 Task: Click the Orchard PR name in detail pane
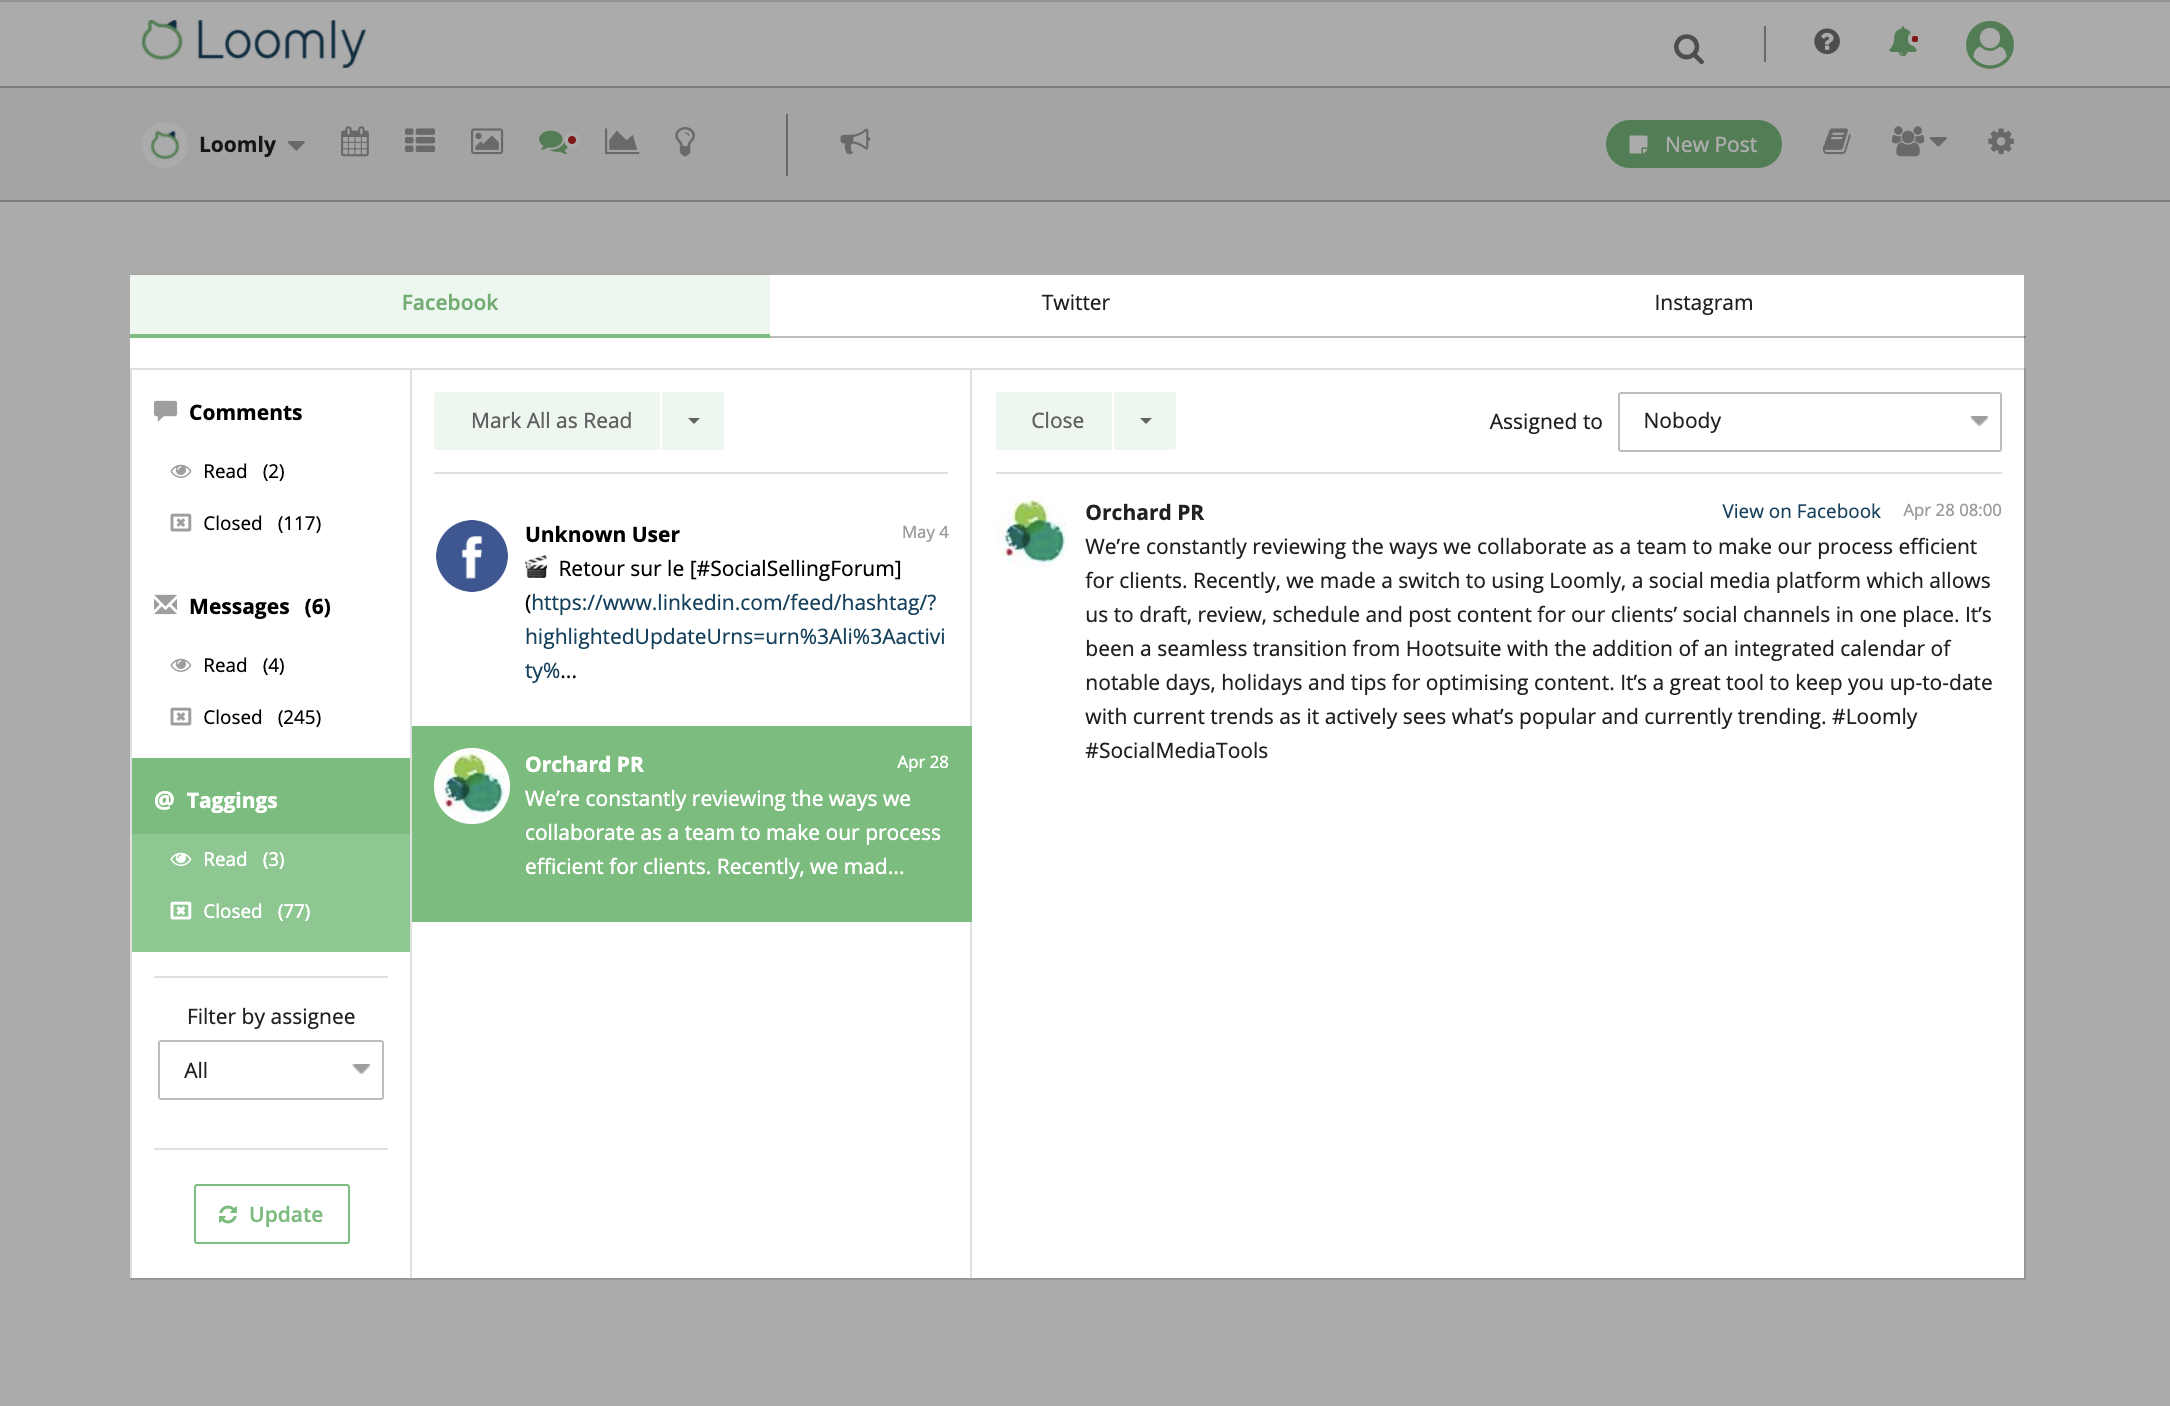[x=1145, y=512]
